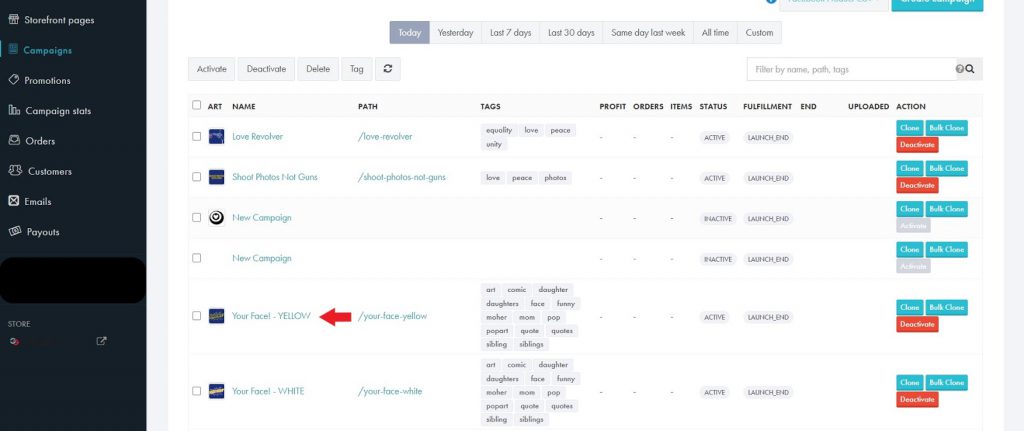The width and height of the screenshot is (1024, 431).
Task: Check the Your Face! - WHITE checkbox
Action: coord(197,391)
